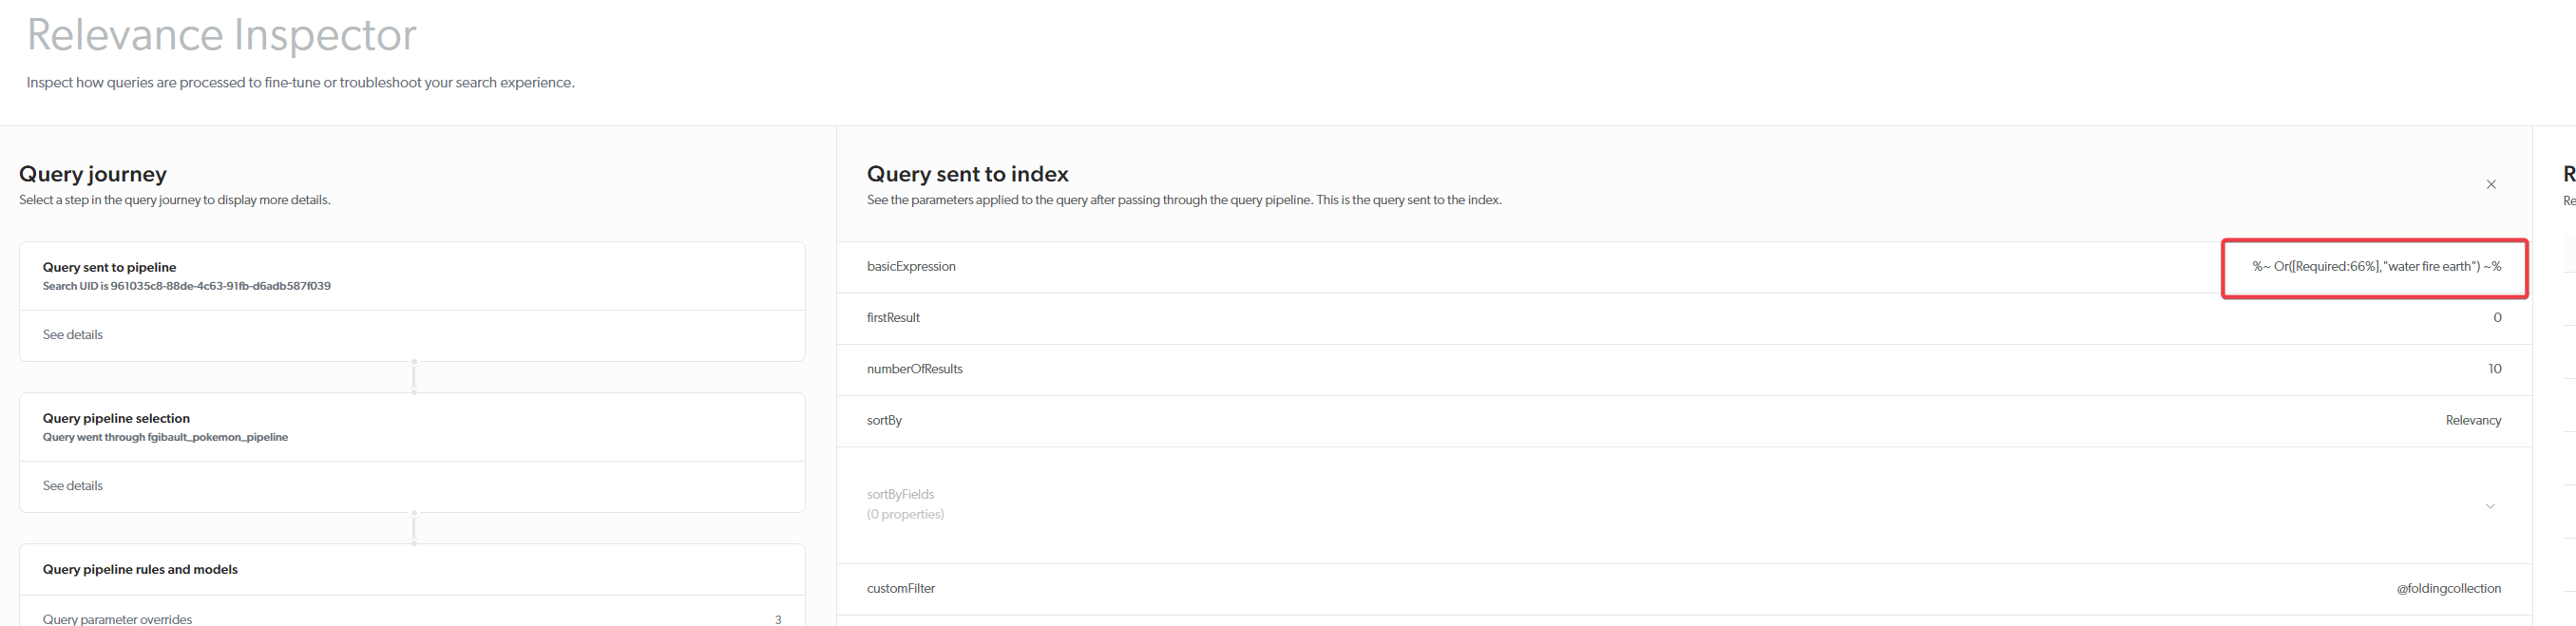2576x626 pixels.
Task: Click the Relevancy sortBy value
Action: coord(2472,420)
